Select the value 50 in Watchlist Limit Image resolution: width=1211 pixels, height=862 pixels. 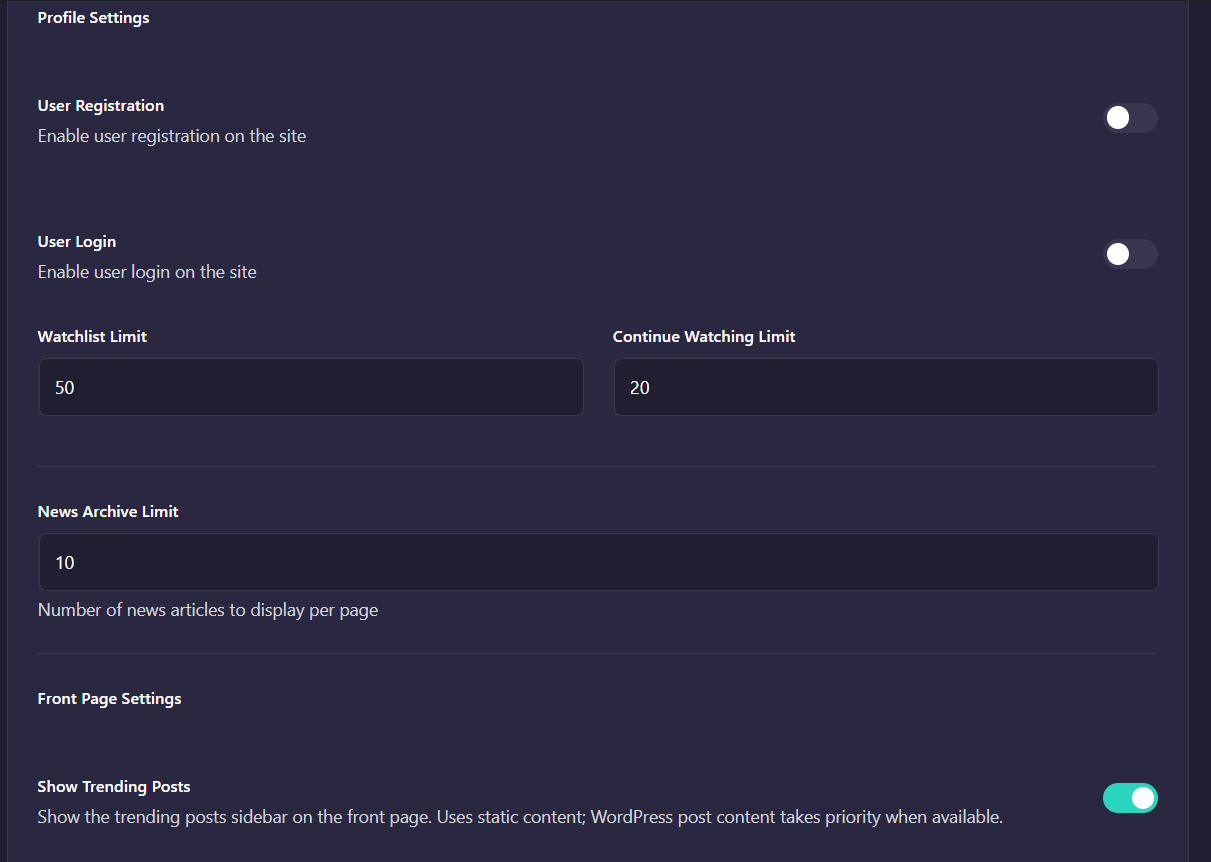click(x=65, y=387)
